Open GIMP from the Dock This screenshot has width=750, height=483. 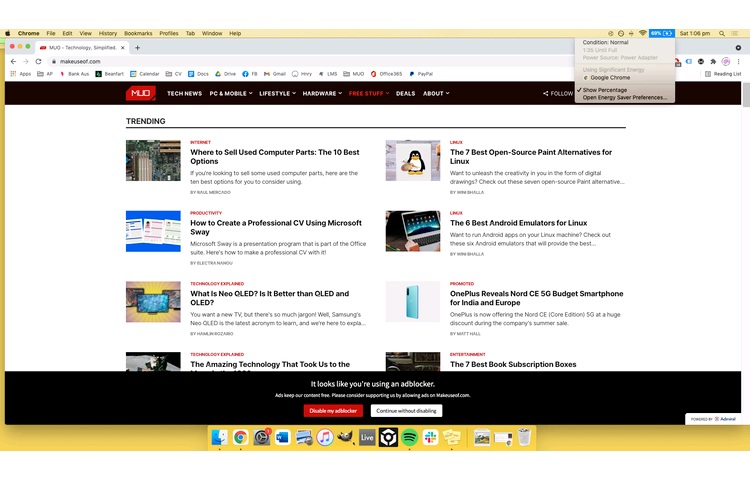346,437
